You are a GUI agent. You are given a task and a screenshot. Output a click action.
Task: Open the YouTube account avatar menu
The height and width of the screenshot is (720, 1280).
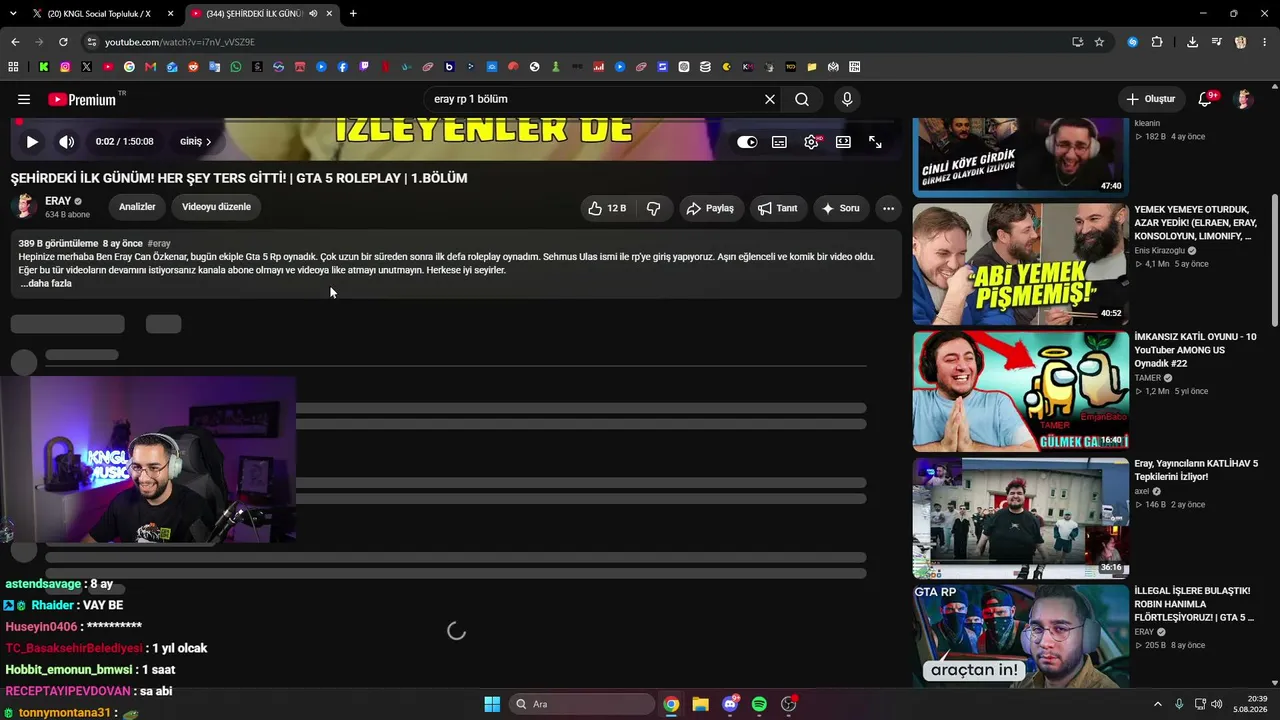click(1244, 99)
